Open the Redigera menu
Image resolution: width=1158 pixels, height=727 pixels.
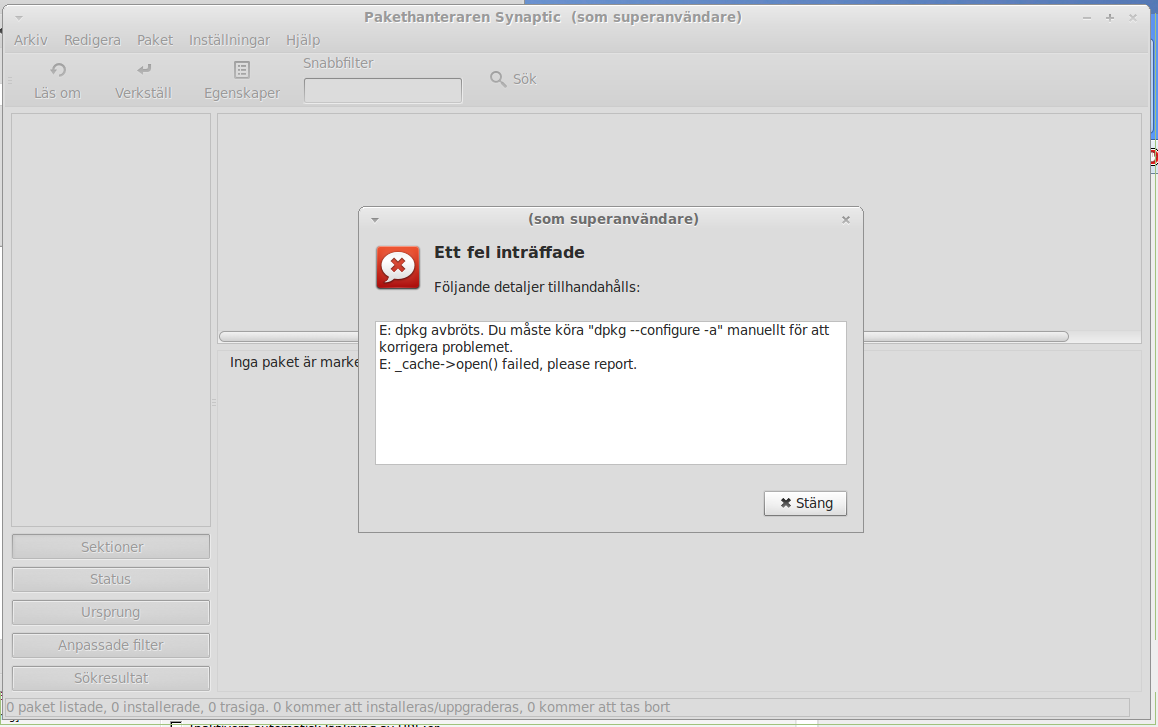pos(92,40)
